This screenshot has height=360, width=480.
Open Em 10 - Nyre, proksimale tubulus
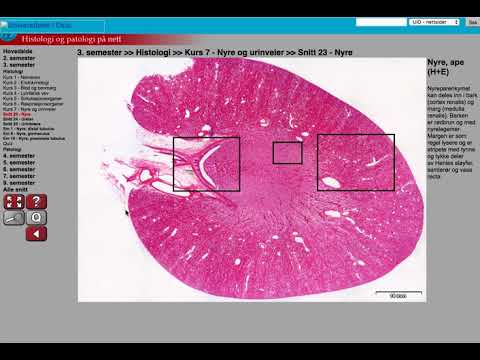[x=34, y=138]
